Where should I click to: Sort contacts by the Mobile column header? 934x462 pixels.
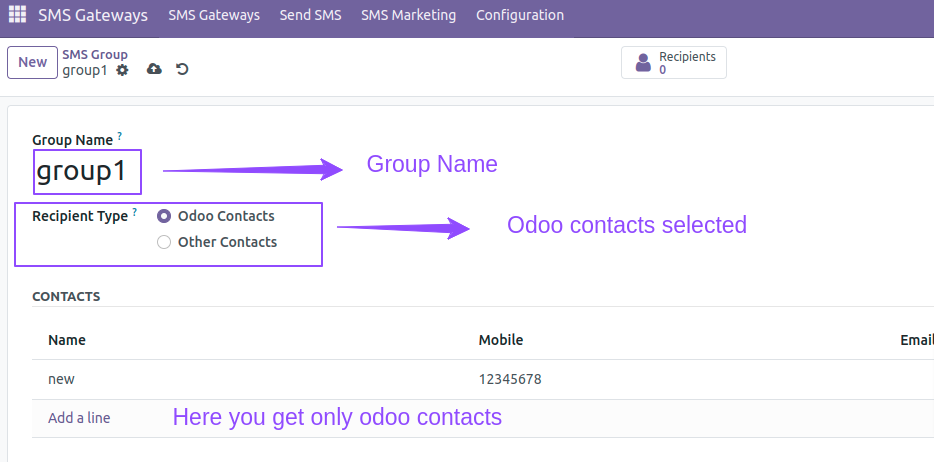[501, 340]
